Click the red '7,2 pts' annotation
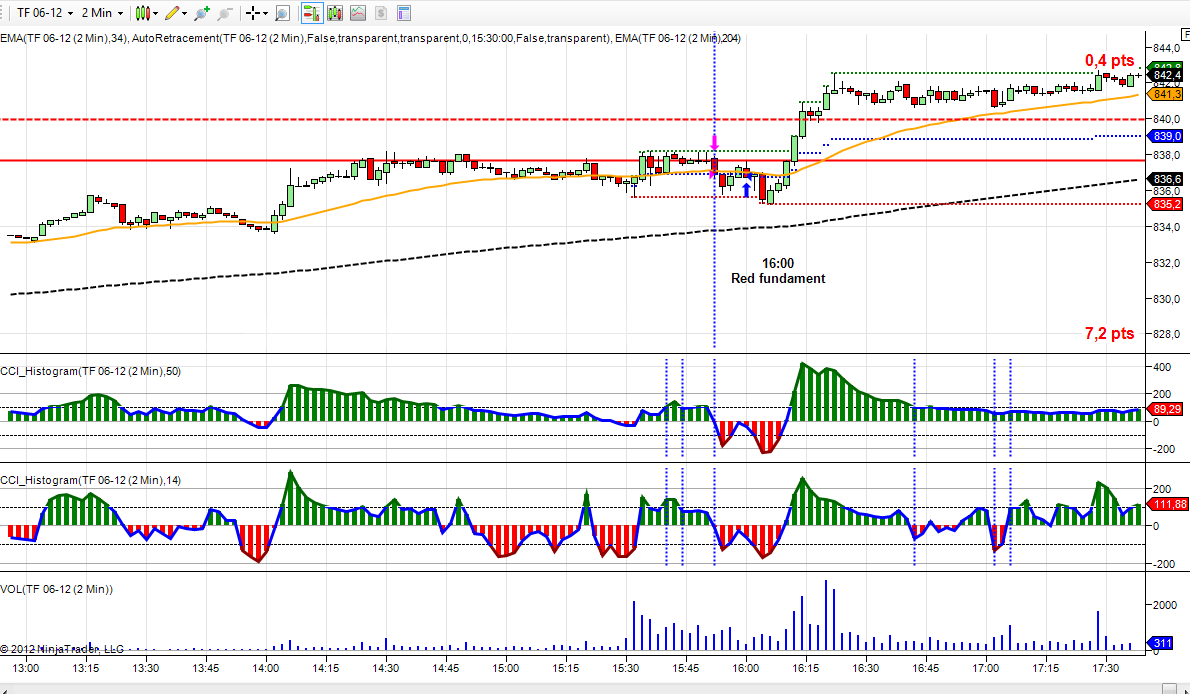Screen dimensions: 1190x694 click(x=1109, y=333)
